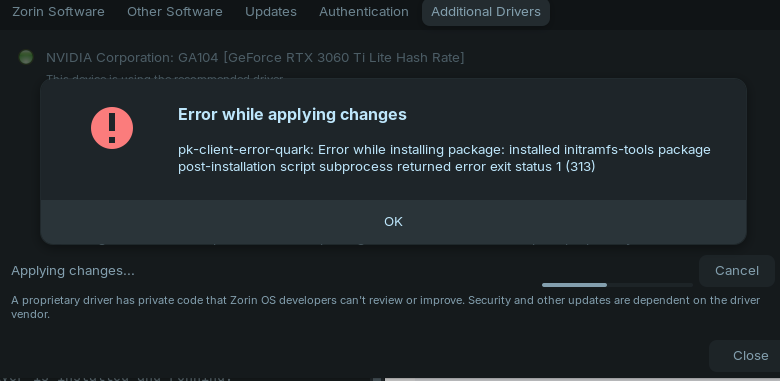
Task: Click "This device is using the recommended driver" text
Action: [165, 78]
